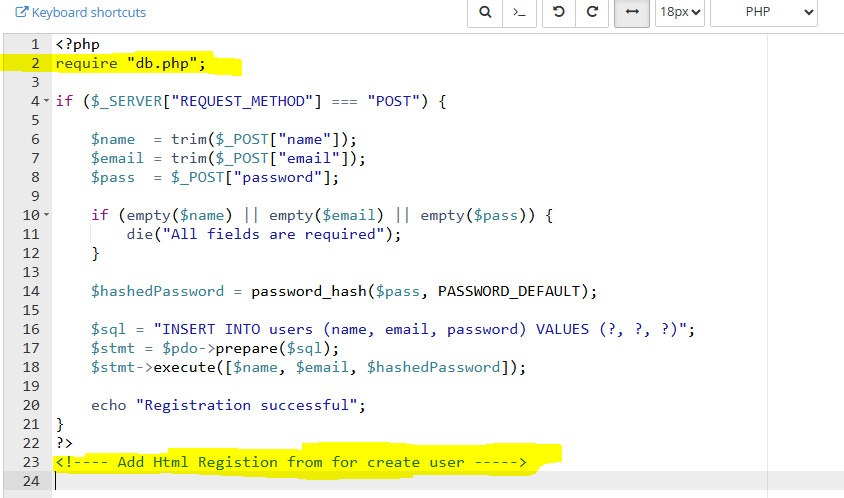
Task: Click the highlighted HTML comment on line 23
Action: click(x=290, y=462)
